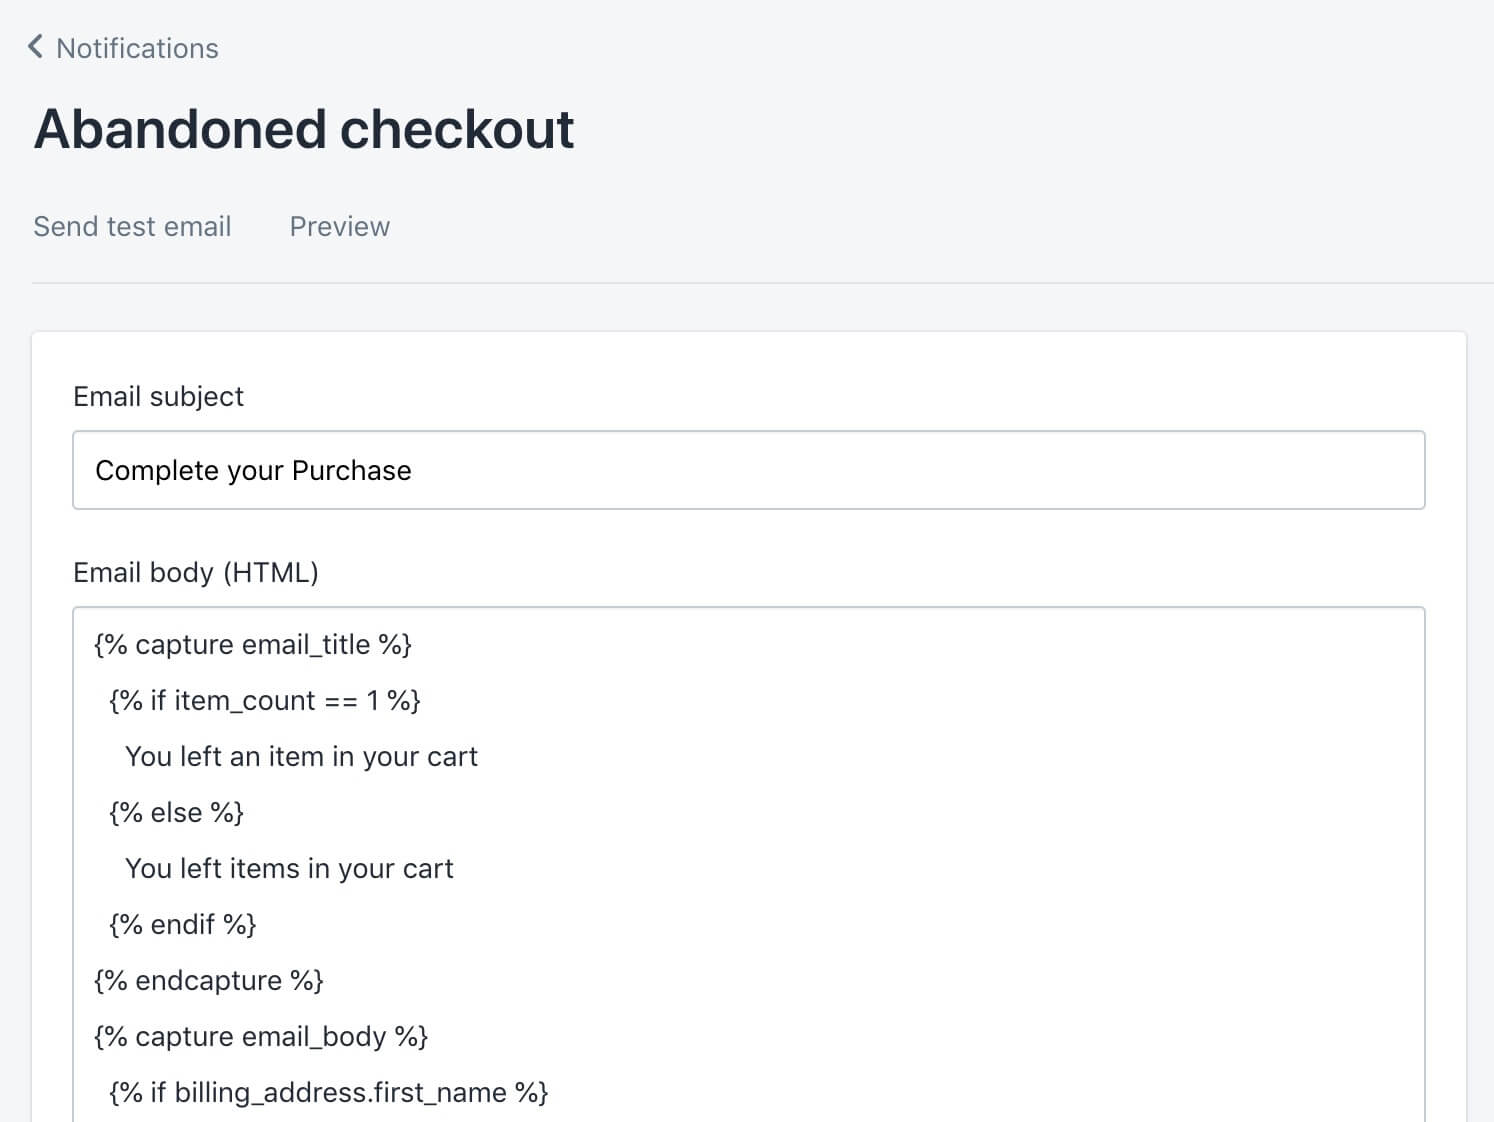Click the word Purchase in Email subject

(352, 471)
